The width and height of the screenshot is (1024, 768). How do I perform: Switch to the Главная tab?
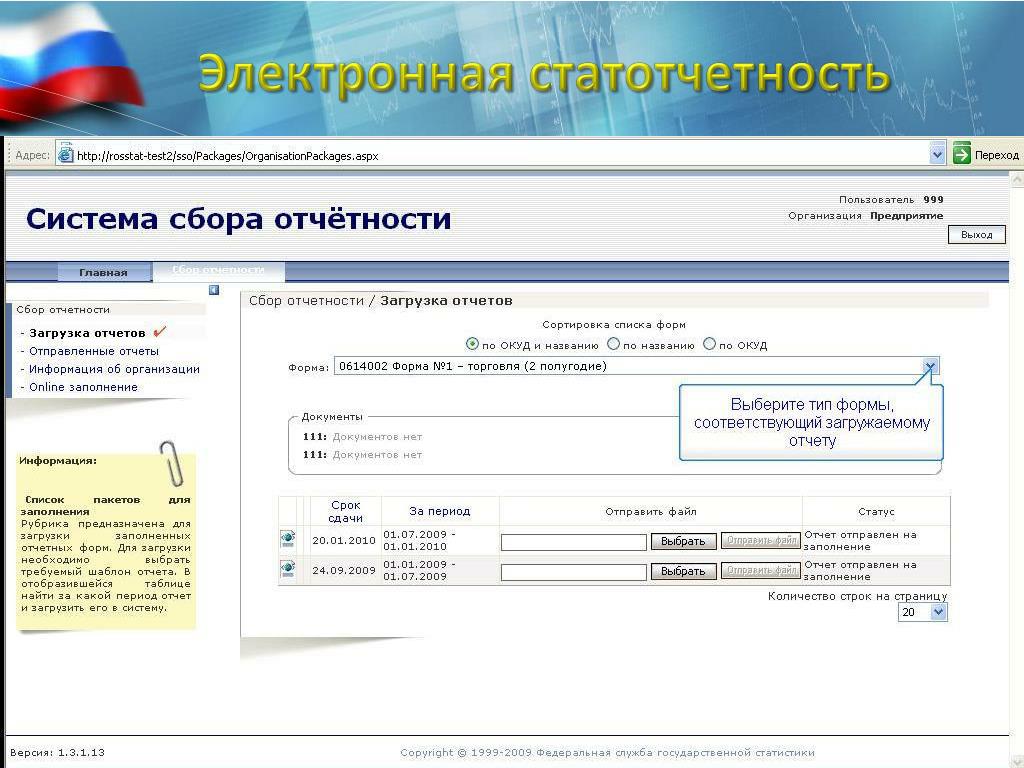point(103,272)
